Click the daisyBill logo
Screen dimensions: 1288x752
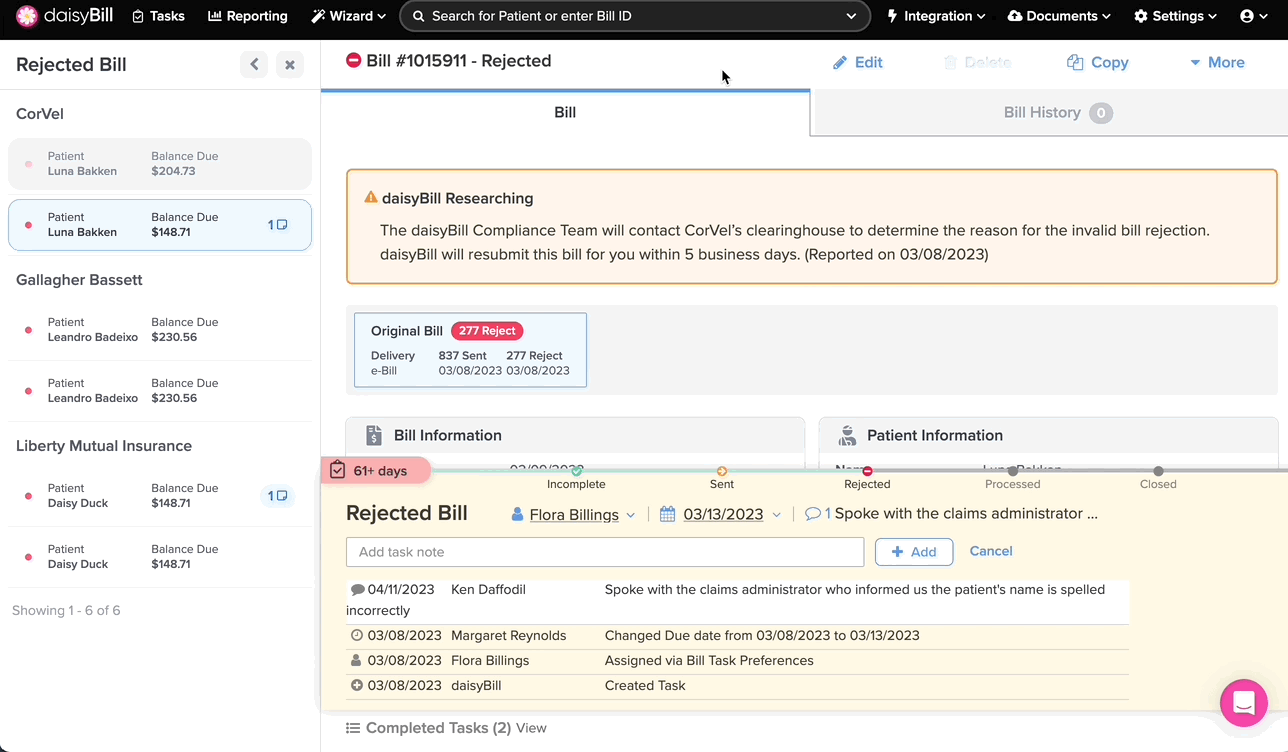pyautogui.click(x=64, y=16)
